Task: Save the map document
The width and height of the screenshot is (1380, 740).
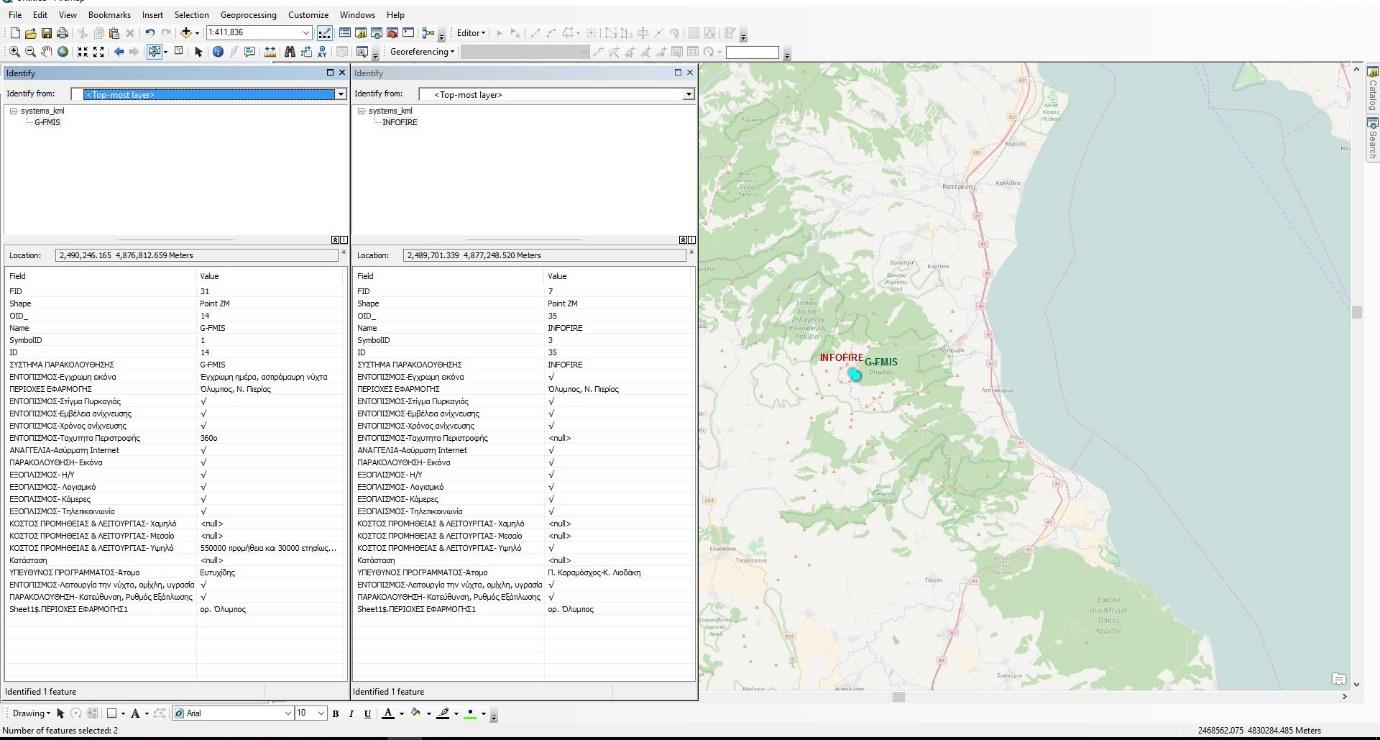Action: pyautogui.click(x=47, y=33)
